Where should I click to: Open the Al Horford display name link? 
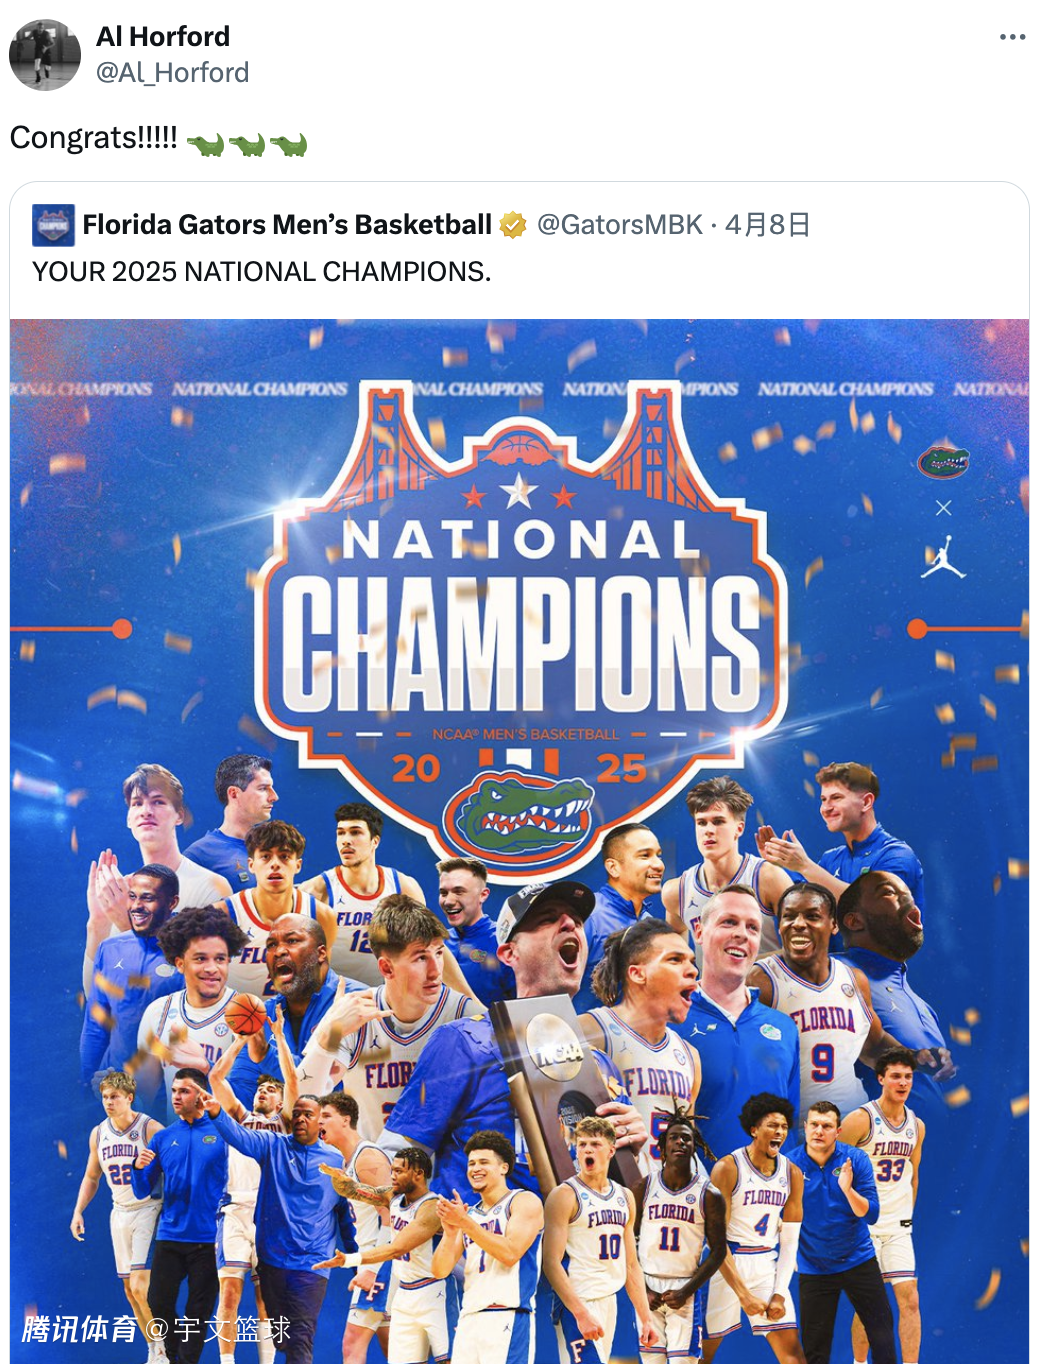163,37
